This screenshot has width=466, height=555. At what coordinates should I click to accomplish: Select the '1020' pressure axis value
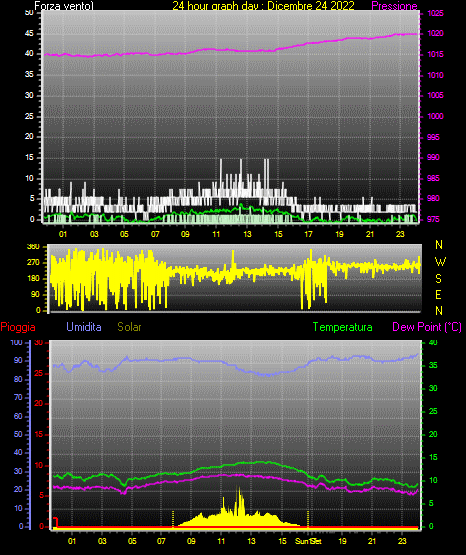coord(435,34)
